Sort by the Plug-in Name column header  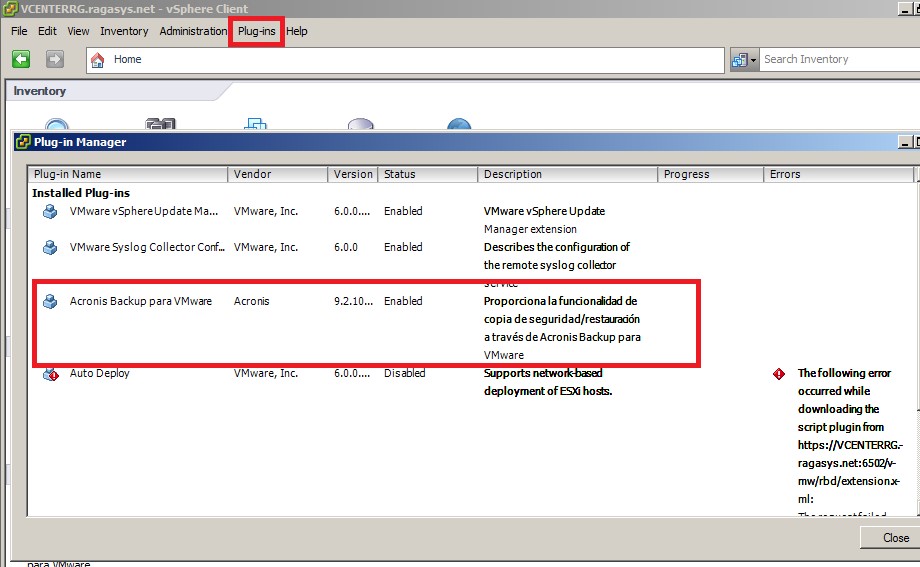128,174
